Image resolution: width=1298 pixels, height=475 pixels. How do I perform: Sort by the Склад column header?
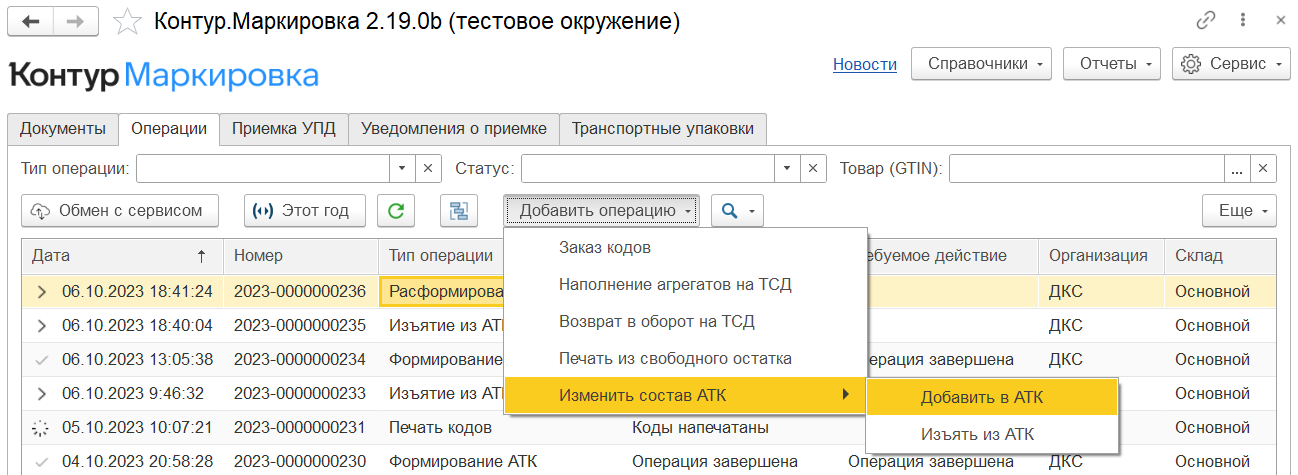coord(1220,256)
